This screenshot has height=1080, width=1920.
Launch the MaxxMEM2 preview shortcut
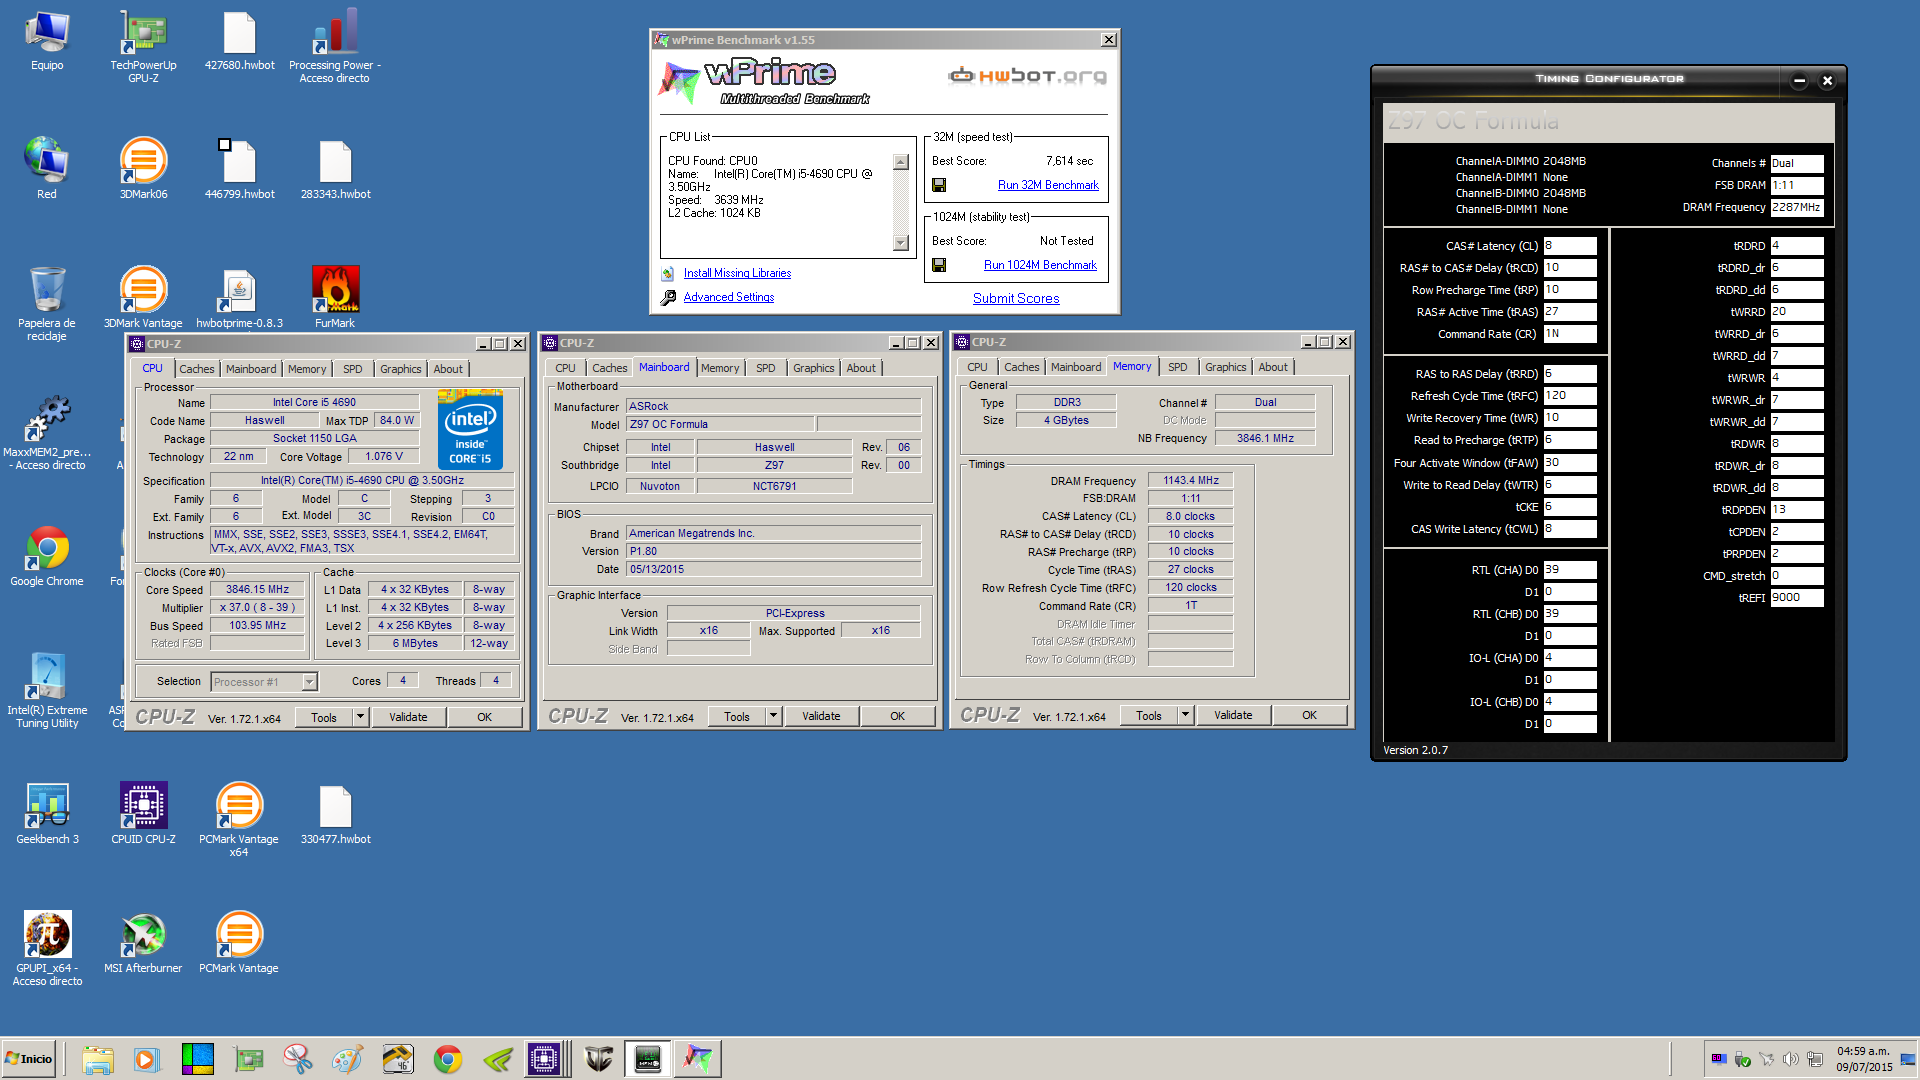coord(47,432)
